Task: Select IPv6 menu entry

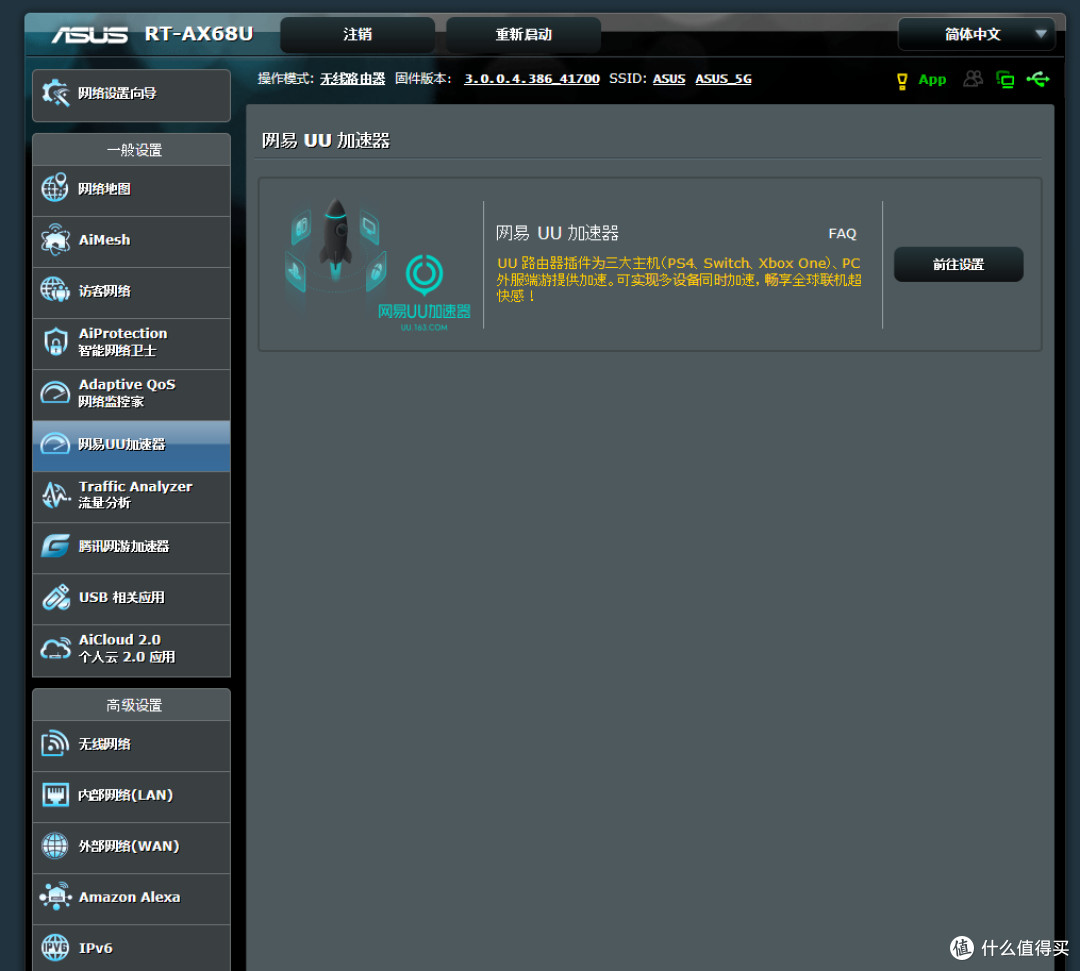Action: pos(131,948)
